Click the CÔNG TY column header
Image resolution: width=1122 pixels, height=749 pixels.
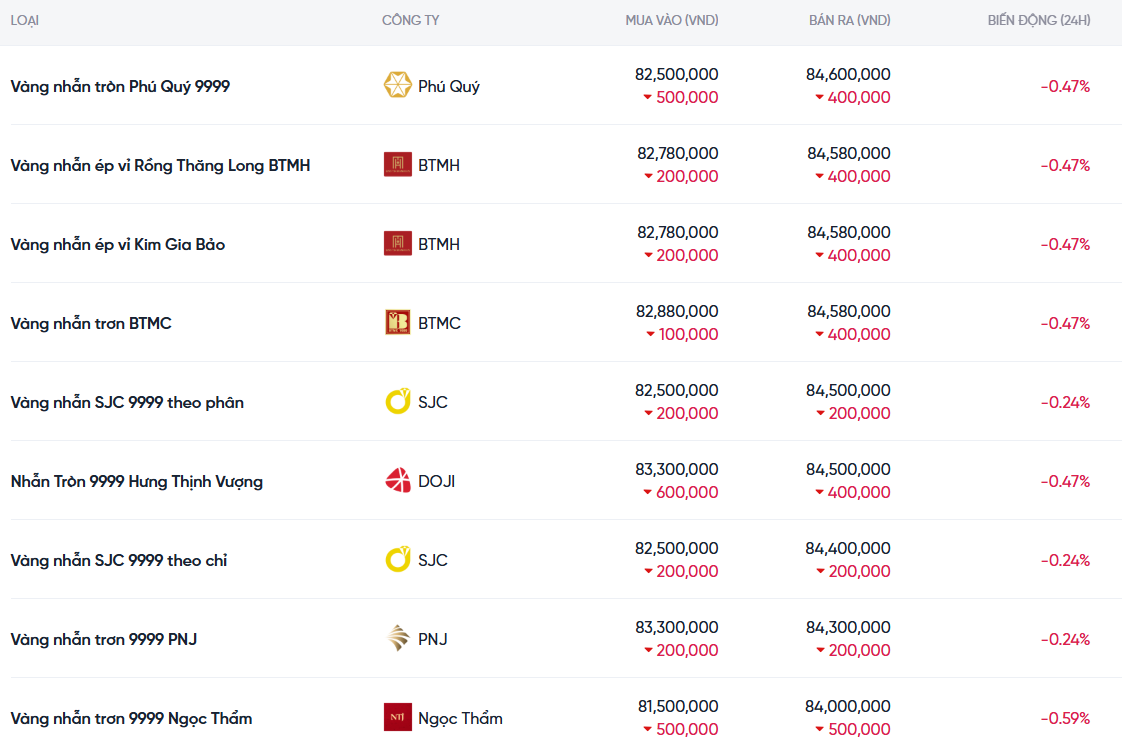(x=410, y=20)
